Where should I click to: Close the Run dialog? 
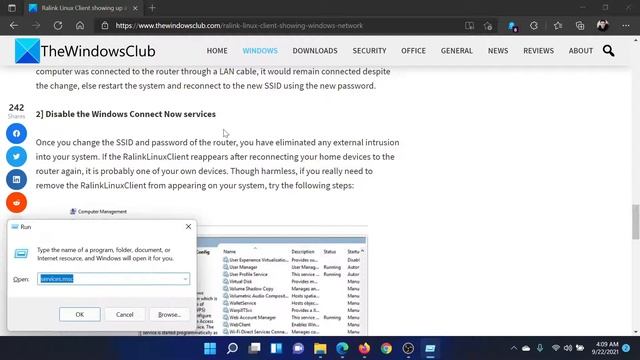pyautogui.click(x=188, y=227)
